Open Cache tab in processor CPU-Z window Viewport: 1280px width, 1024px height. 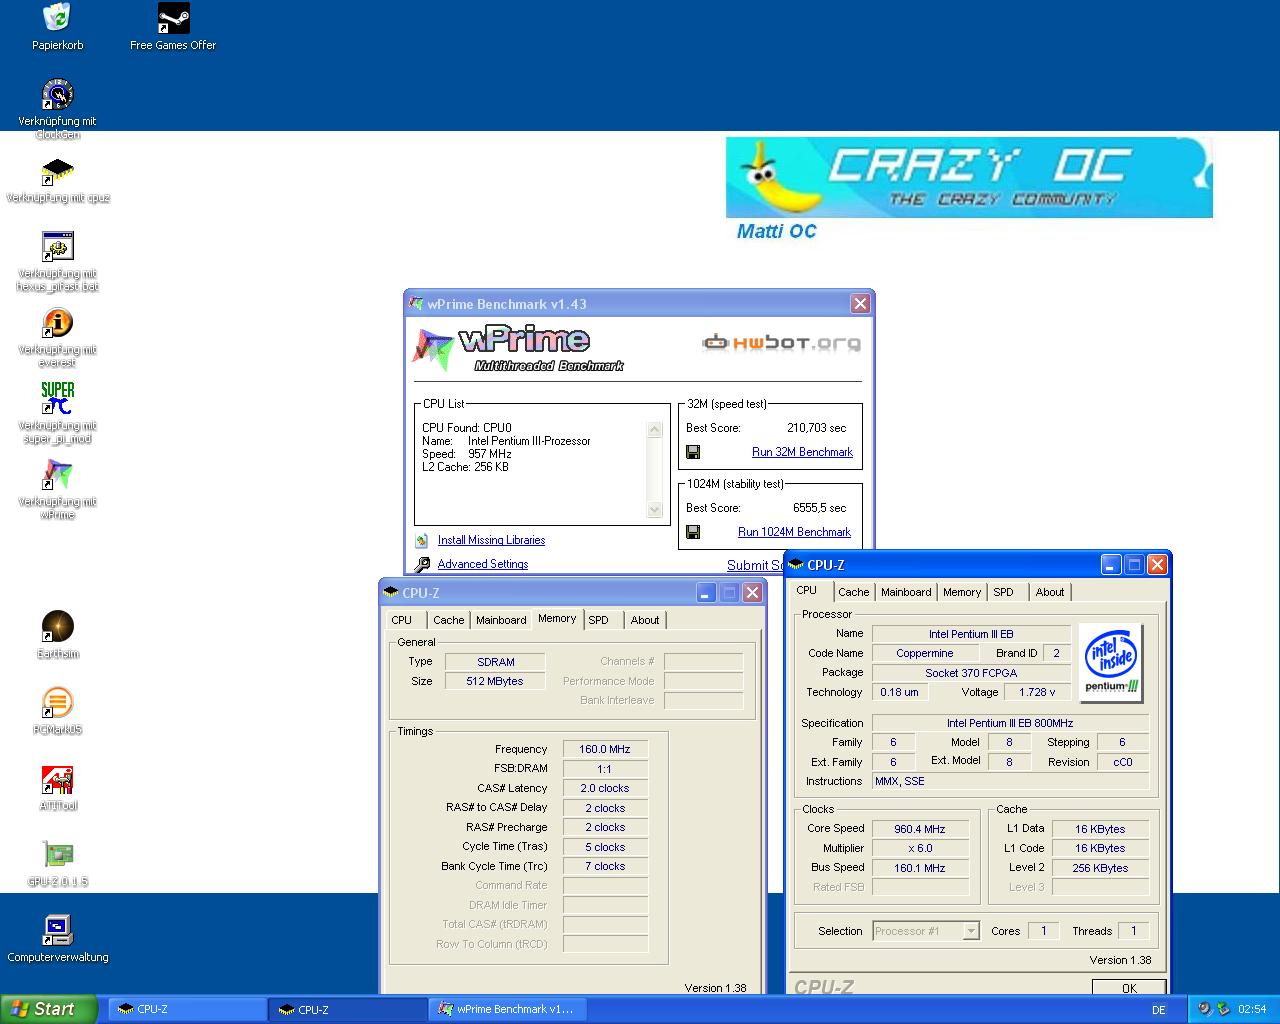pos(854,592)
